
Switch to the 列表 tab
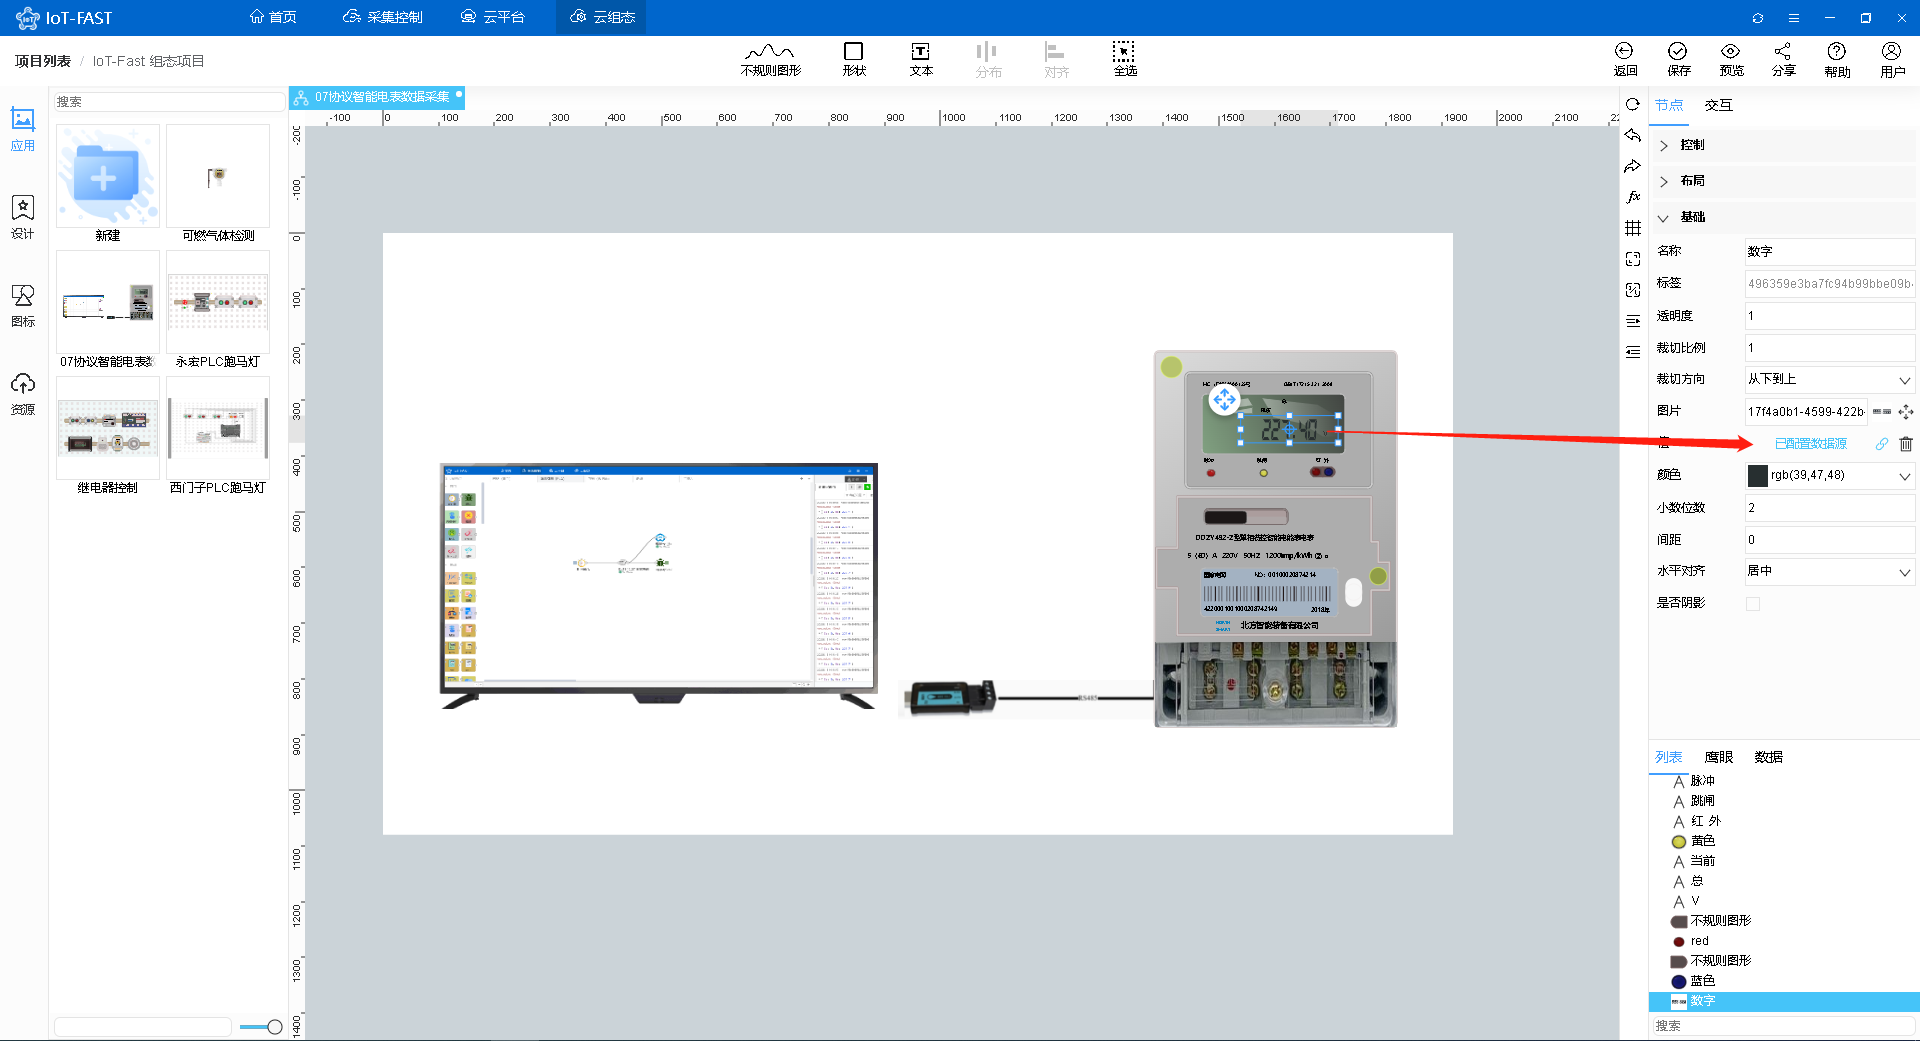pyautogui.click(x=1669, y=757)
